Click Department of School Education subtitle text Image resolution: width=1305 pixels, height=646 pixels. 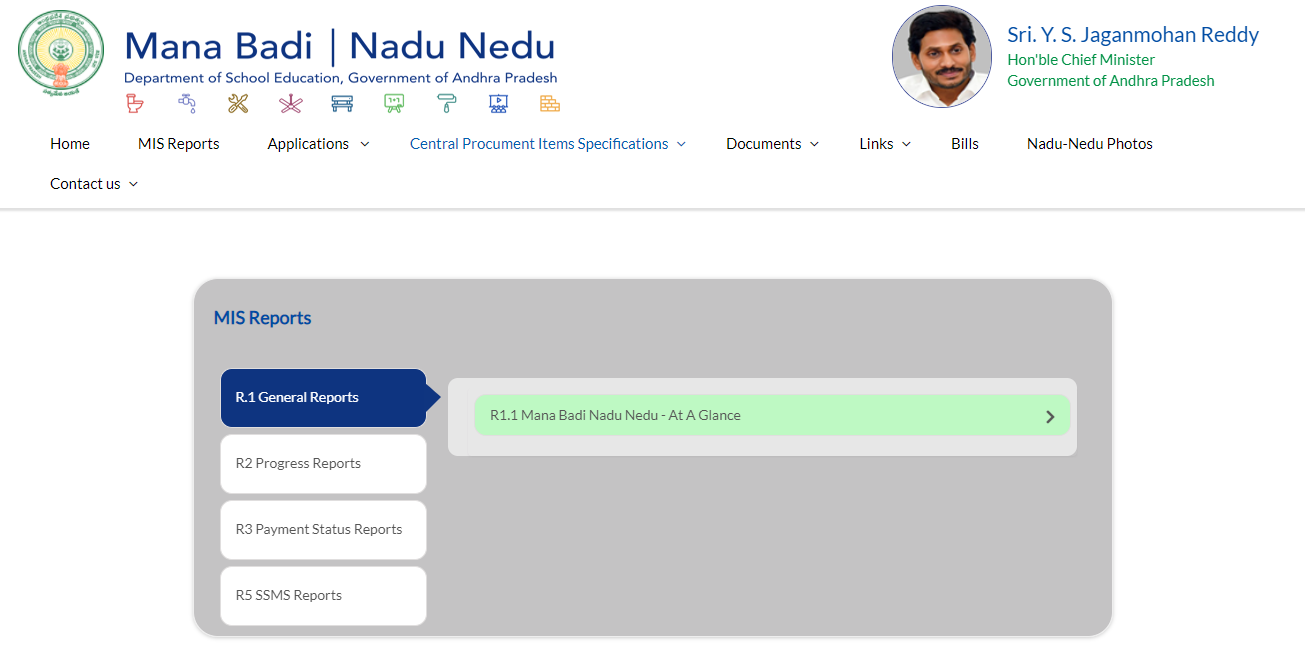341,78
